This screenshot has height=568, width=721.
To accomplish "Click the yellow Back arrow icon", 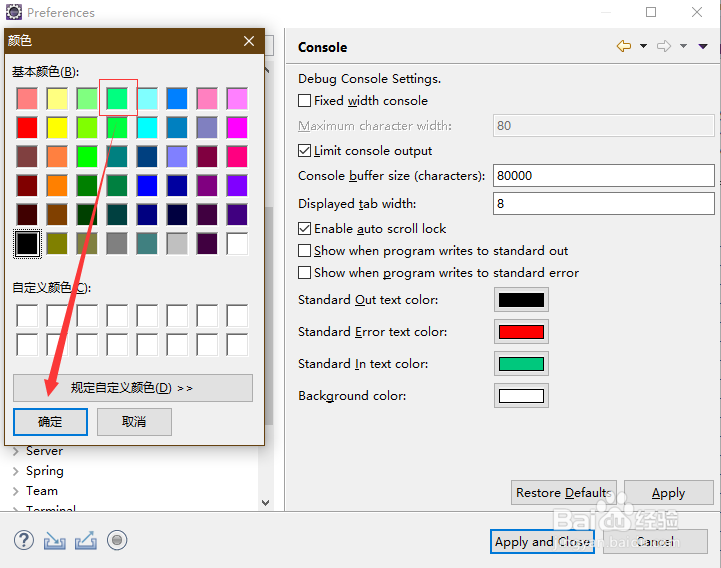I will coord(624,46).
